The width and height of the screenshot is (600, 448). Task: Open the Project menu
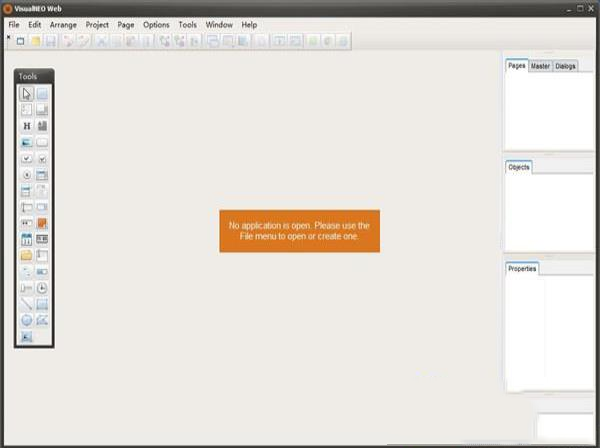coord(97,24)
